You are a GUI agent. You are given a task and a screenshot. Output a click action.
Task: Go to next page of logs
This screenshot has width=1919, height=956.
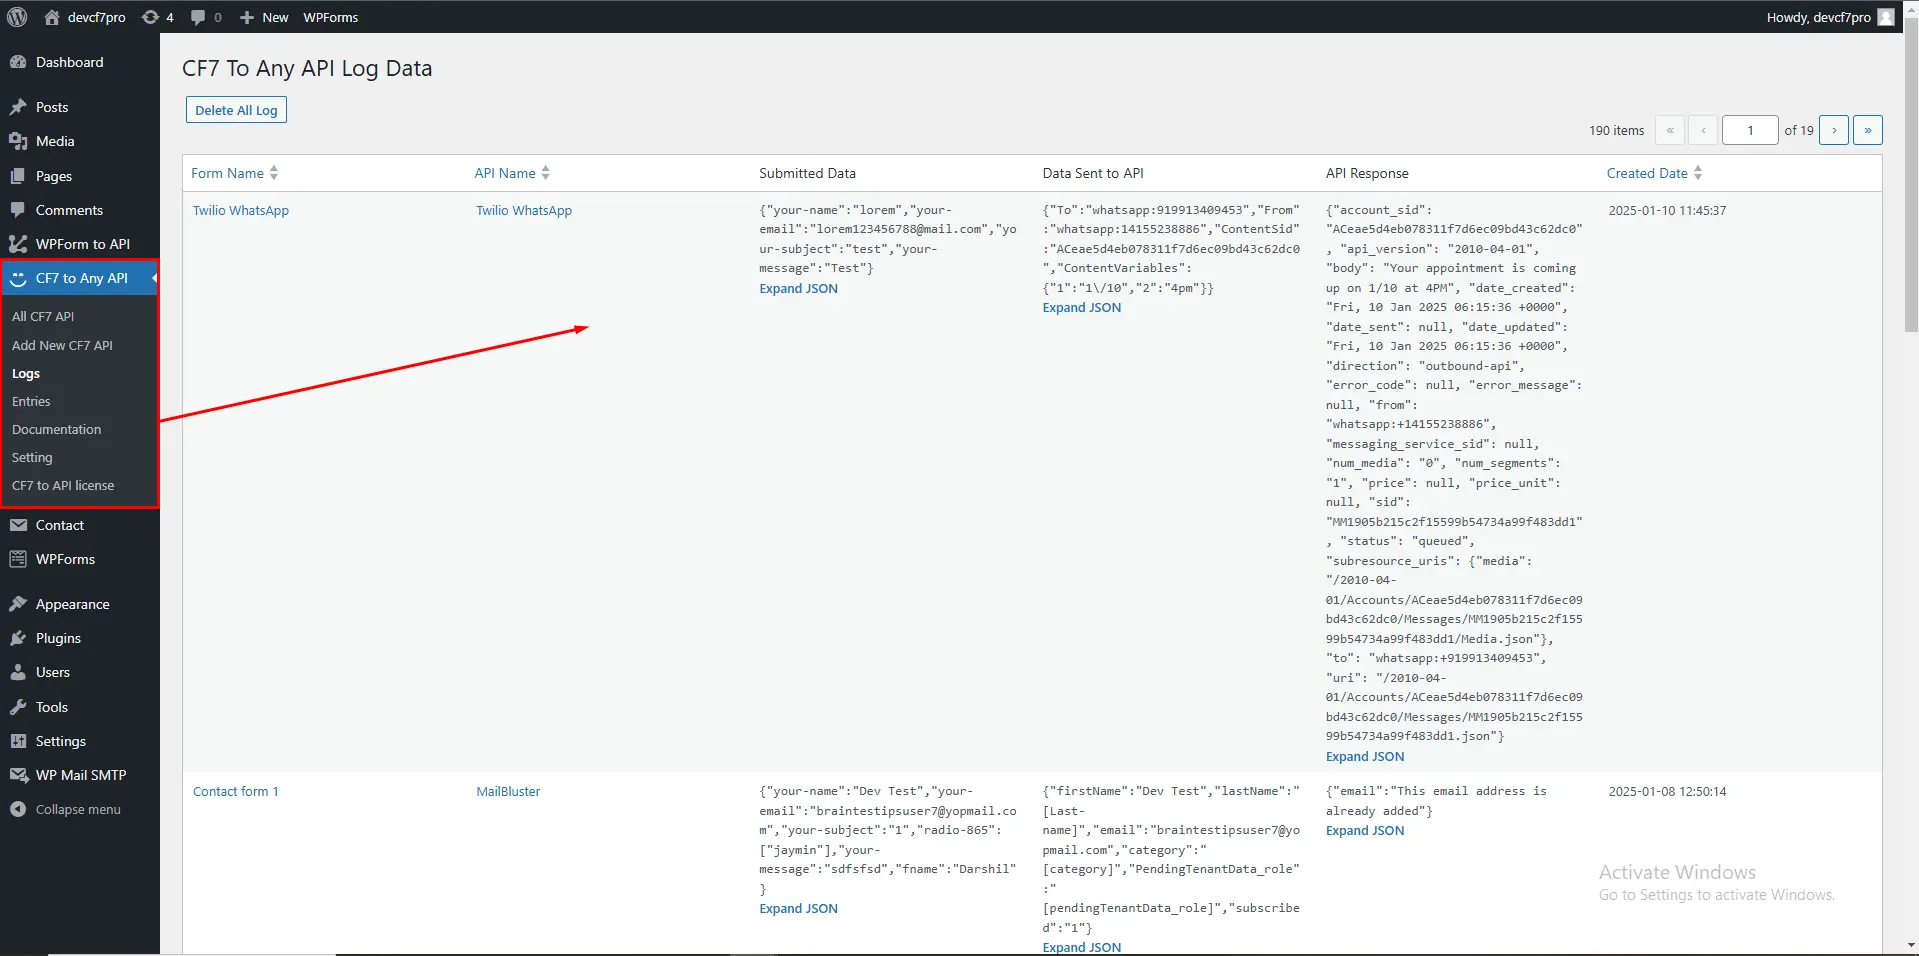[x=1834, y=130]
